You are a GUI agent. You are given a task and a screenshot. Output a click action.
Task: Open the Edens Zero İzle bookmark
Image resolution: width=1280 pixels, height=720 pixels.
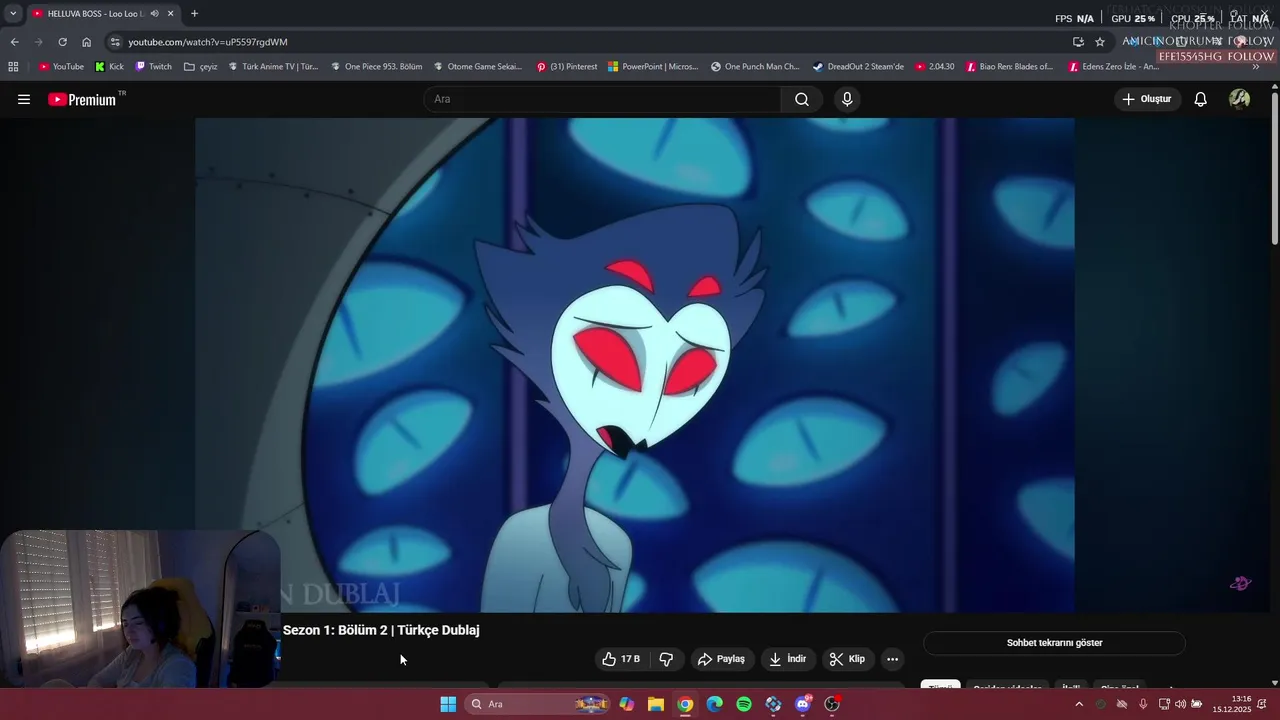tap(1113, 67)
